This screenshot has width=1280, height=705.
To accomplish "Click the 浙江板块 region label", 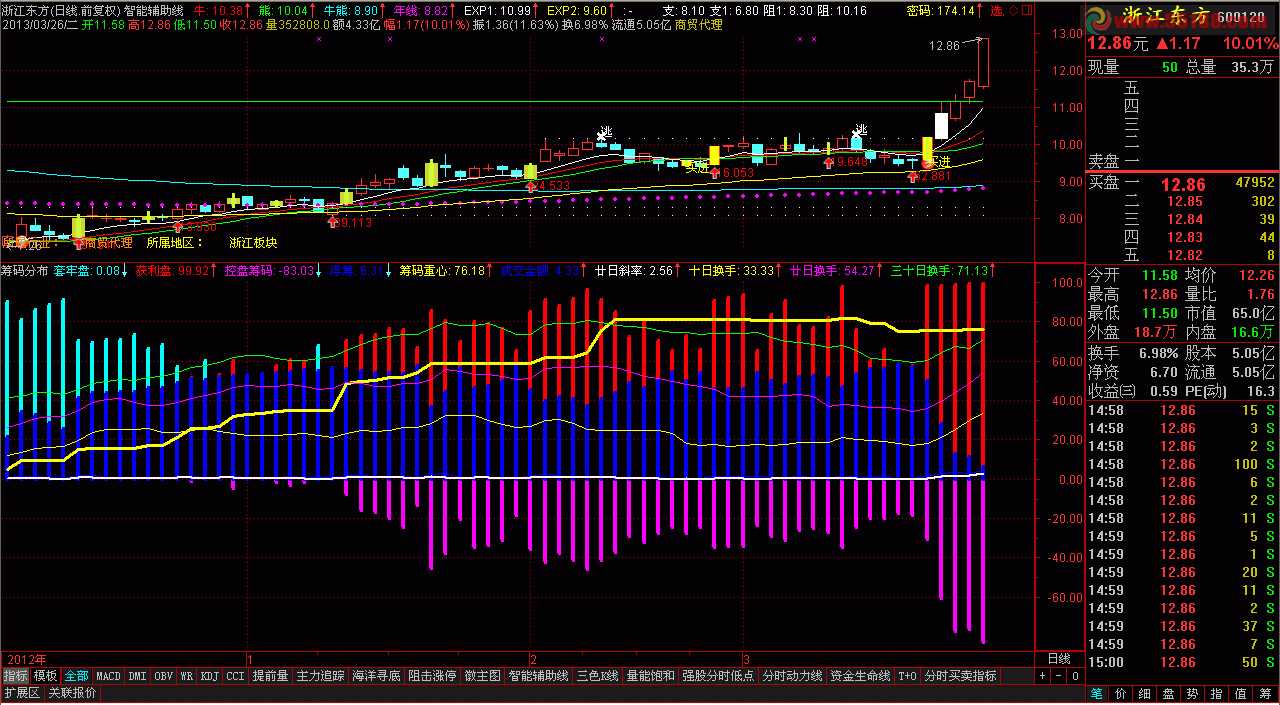I will coord(253,242).
